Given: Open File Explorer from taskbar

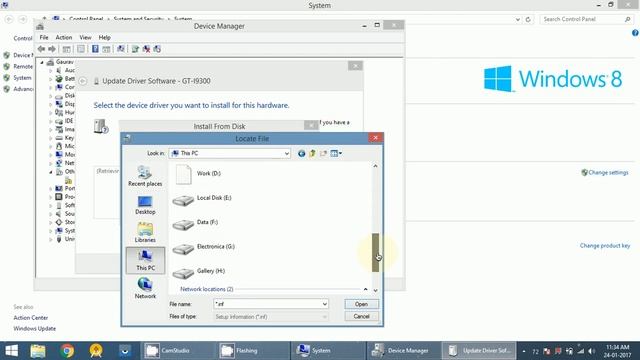Looking at the screenshot, I should click(38, 351).
